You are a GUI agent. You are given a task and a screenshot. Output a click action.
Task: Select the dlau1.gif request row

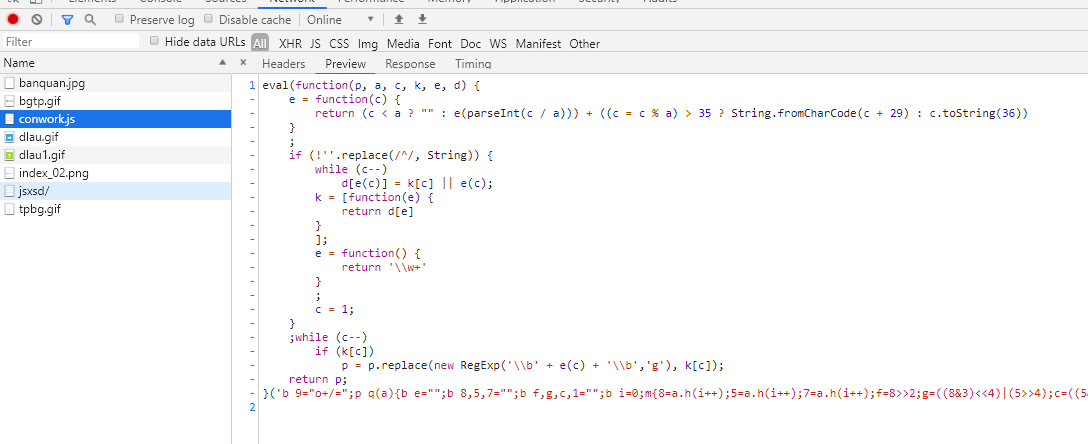pyautogui.click(x=115, y=155)
